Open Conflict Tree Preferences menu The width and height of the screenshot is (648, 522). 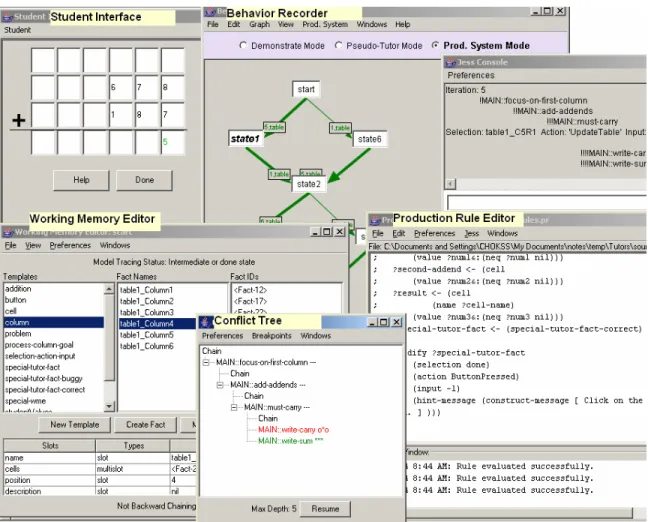click(222, 336)
